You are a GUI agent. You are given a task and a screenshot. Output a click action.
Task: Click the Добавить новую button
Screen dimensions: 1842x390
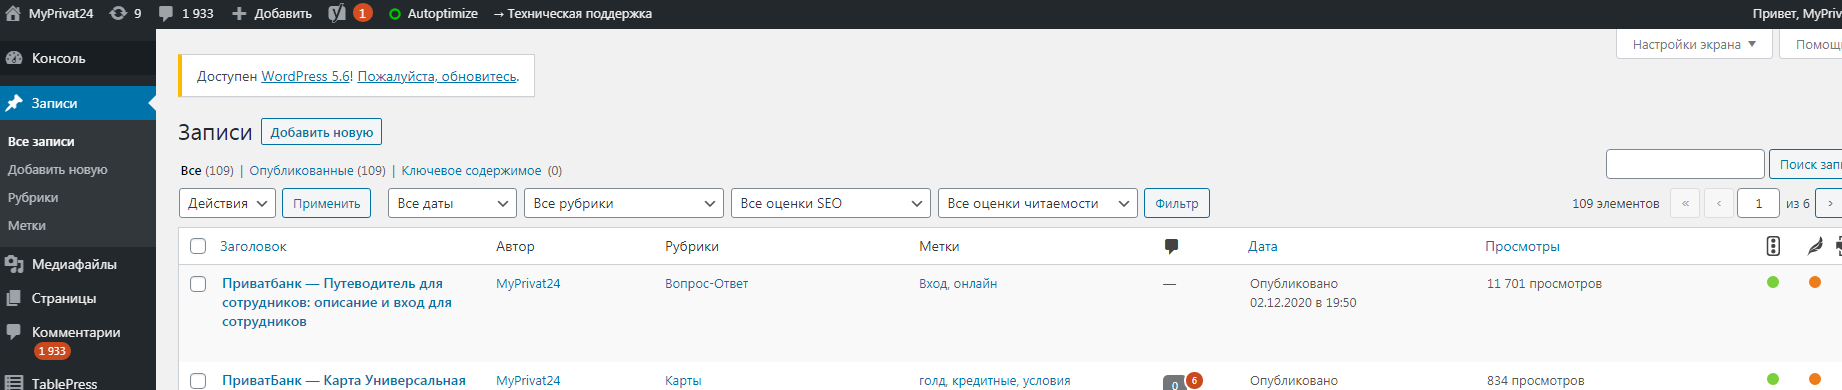pyautogui.click(x=321, y=132)
